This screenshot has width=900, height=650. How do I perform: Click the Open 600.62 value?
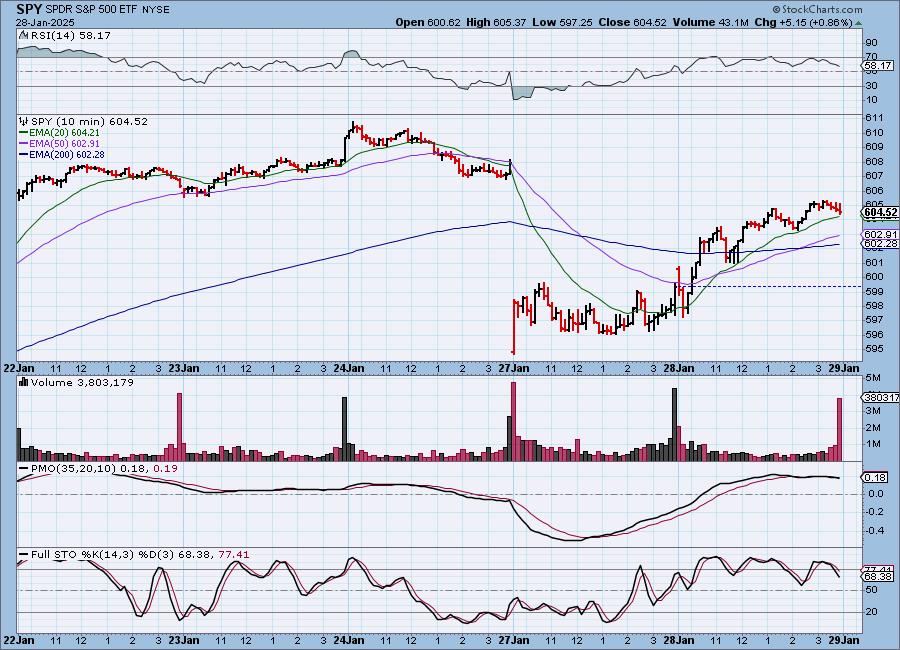coord(428,22)
